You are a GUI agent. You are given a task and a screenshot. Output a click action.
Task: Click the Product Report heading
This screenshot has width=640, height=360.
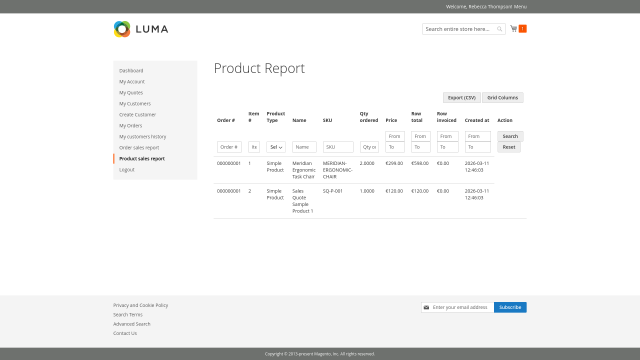point(259,68)
